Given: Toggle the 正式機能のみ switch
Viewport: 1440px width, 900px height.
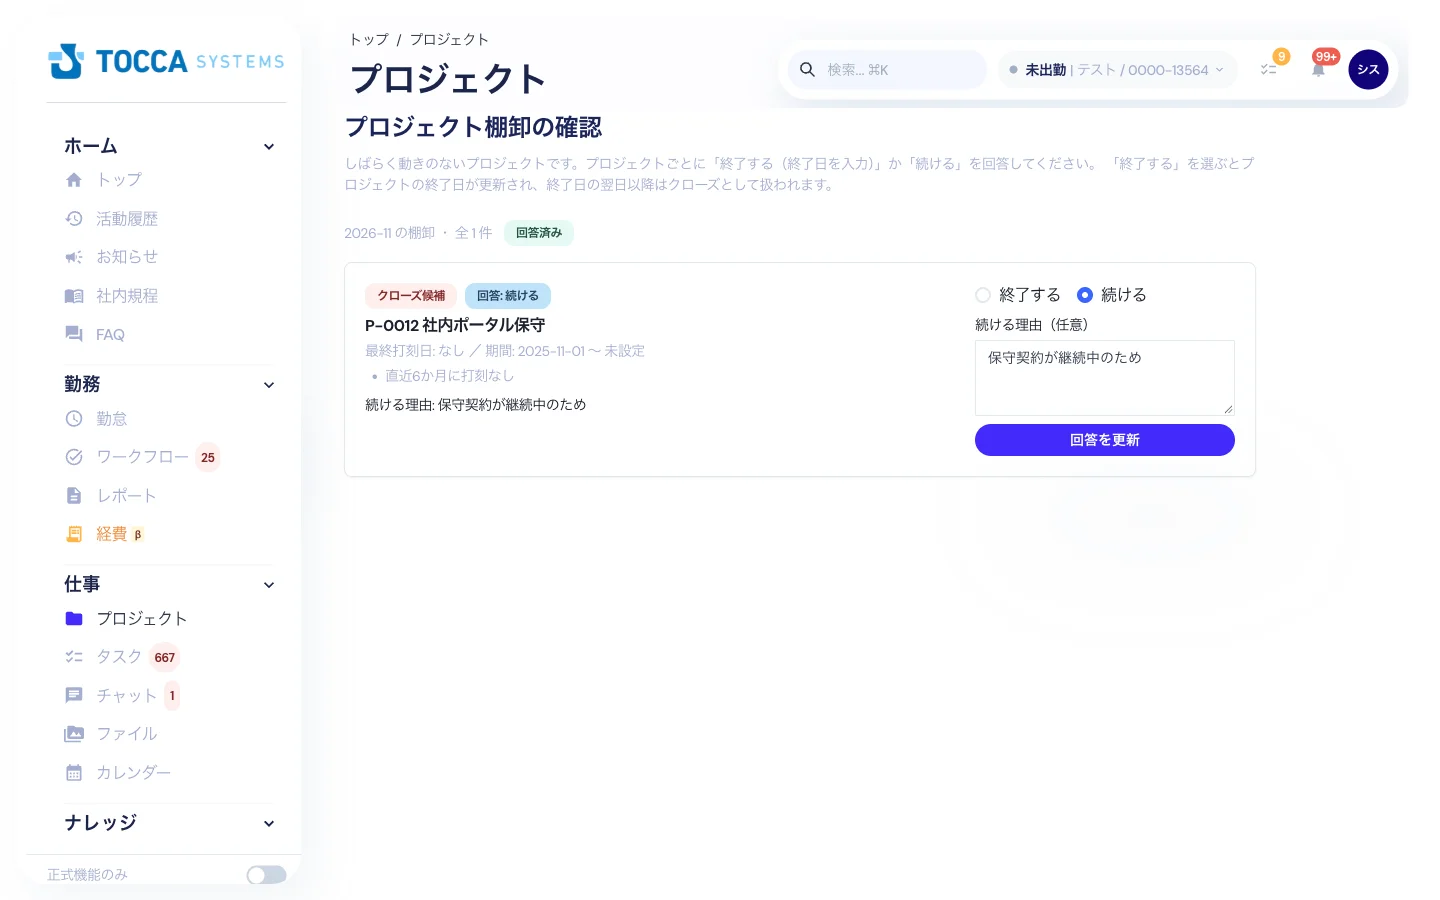Looking at the screenshot, I should click(266, 875).
